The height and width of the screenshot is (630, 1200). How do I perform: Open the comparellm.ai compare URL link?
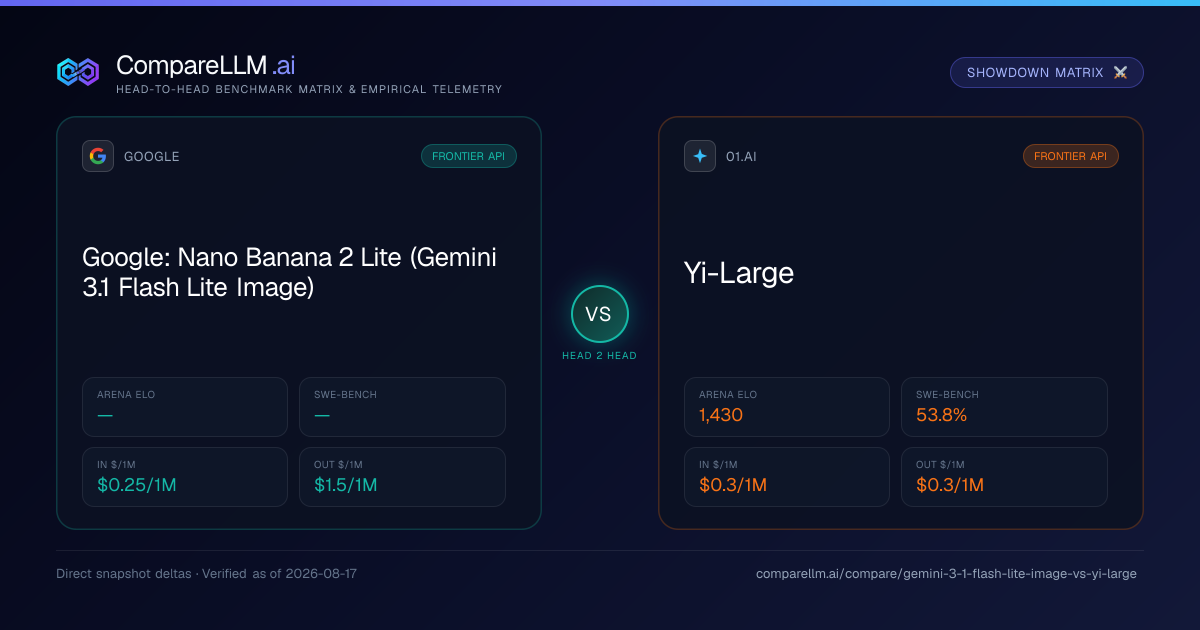pyautogui.click(x=946, y=574)
